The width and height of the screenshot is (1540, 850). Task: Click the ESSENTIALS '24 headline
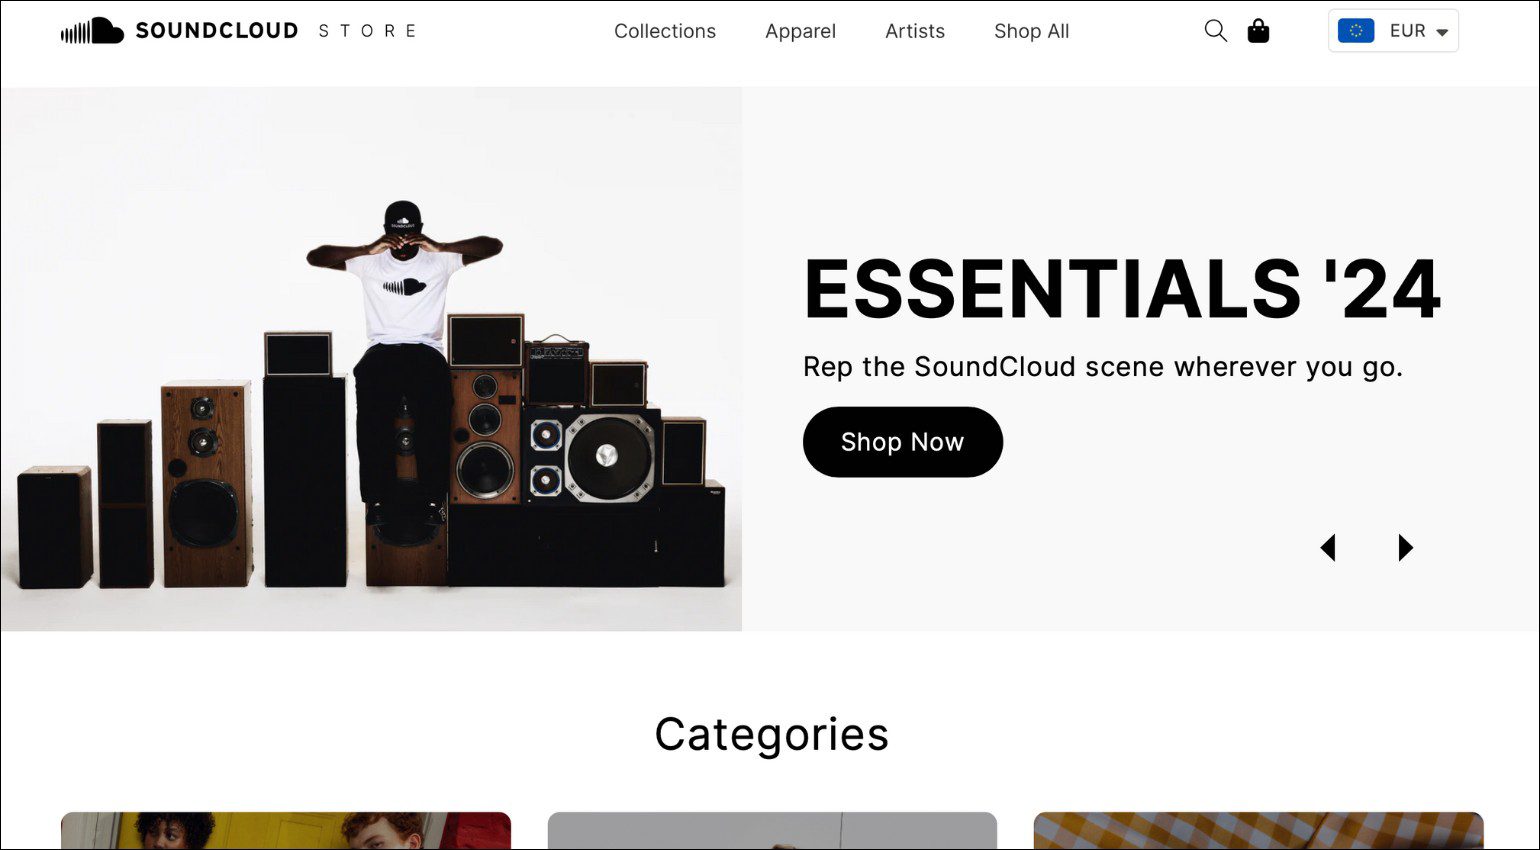click(1122, 290)
